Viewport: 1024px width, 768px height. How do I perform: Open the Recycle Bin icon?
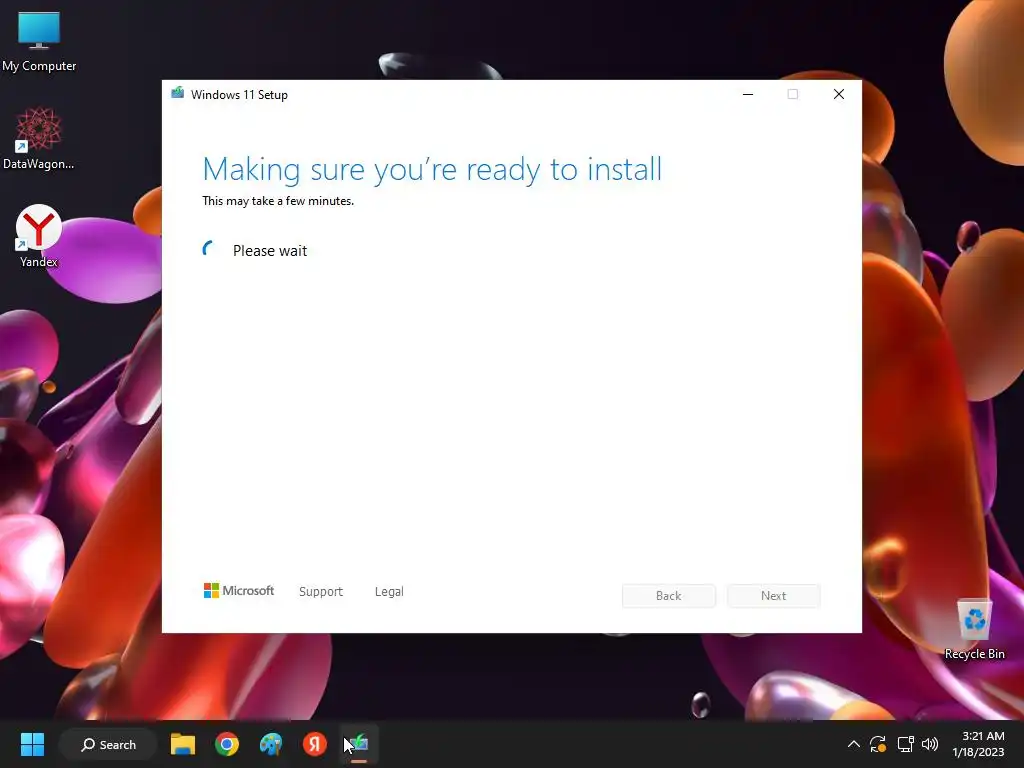(974, 630)
